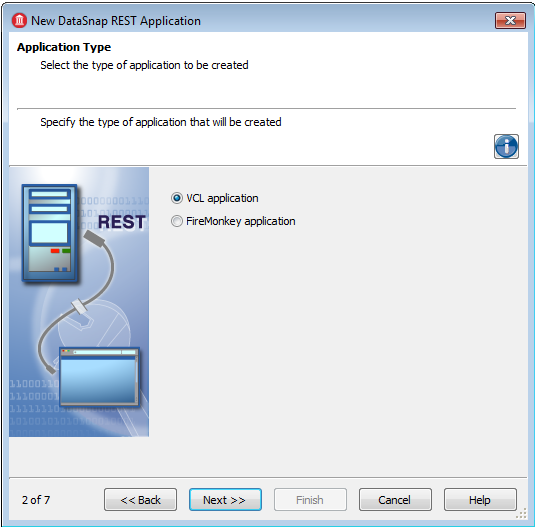
Task: Click the resize grip at dialog corner
Action: coord(522,514)
